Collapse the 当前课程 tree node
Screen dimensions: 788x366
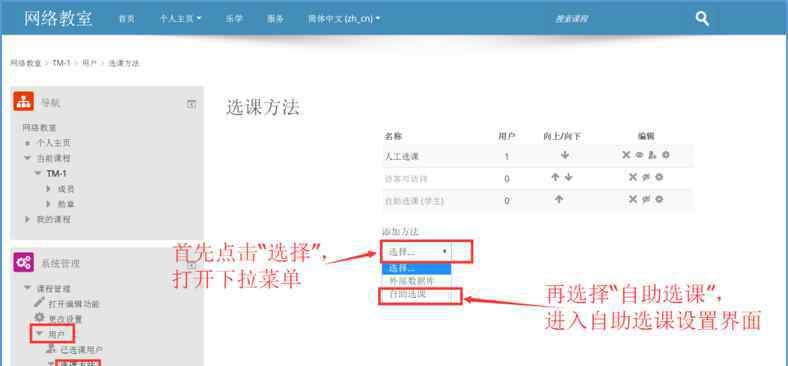coord(27,158)
